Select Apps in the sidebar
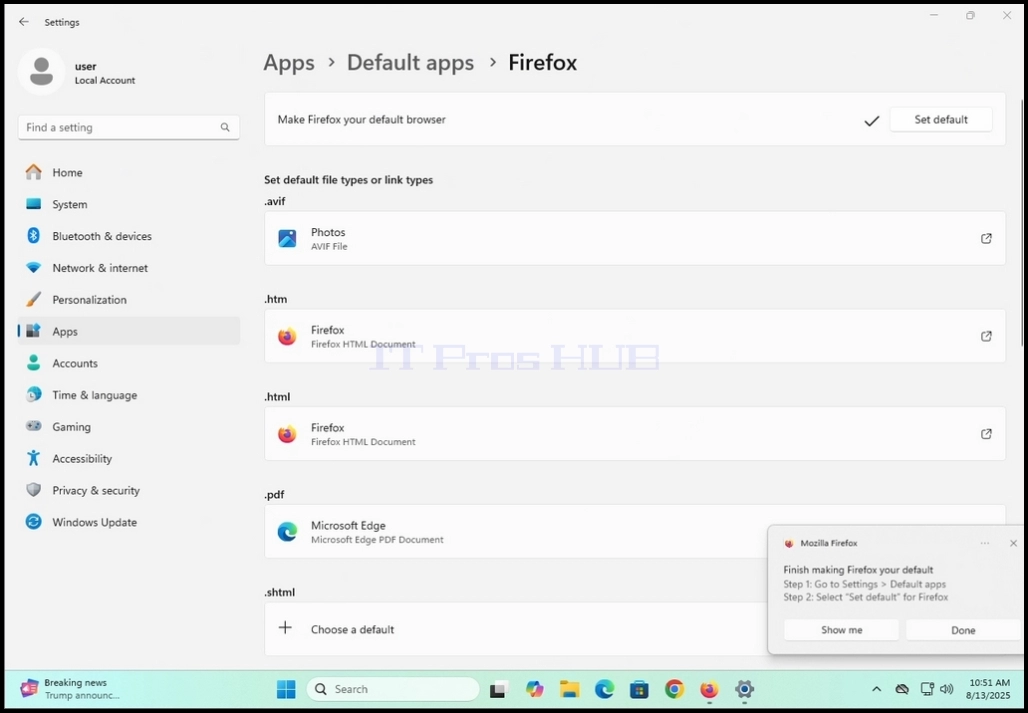 [129, 332]
